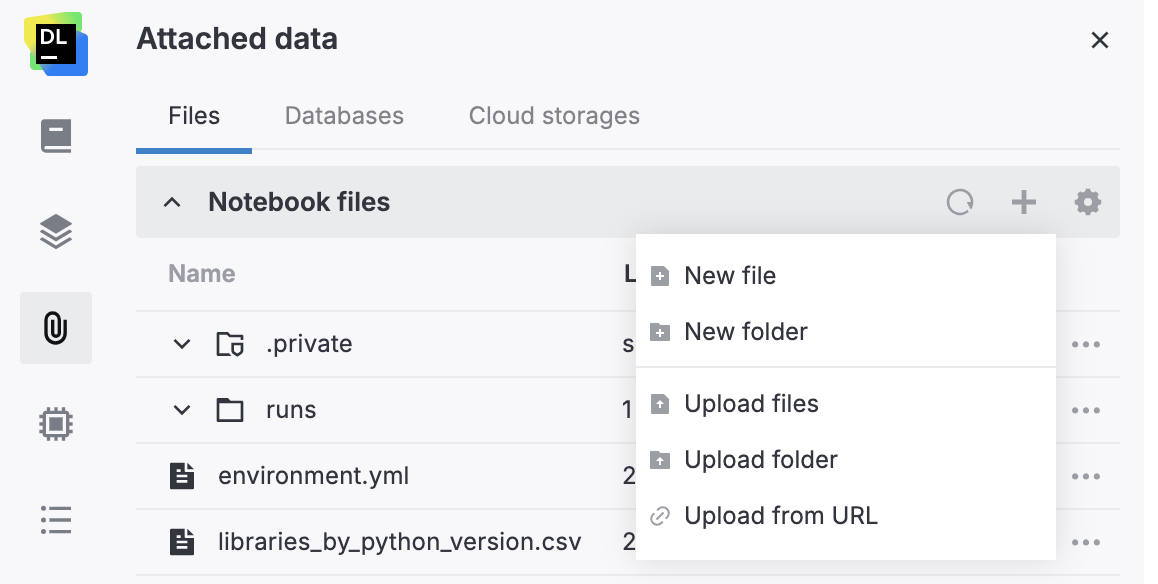Choose New file from the menu

tap(729, 275)
